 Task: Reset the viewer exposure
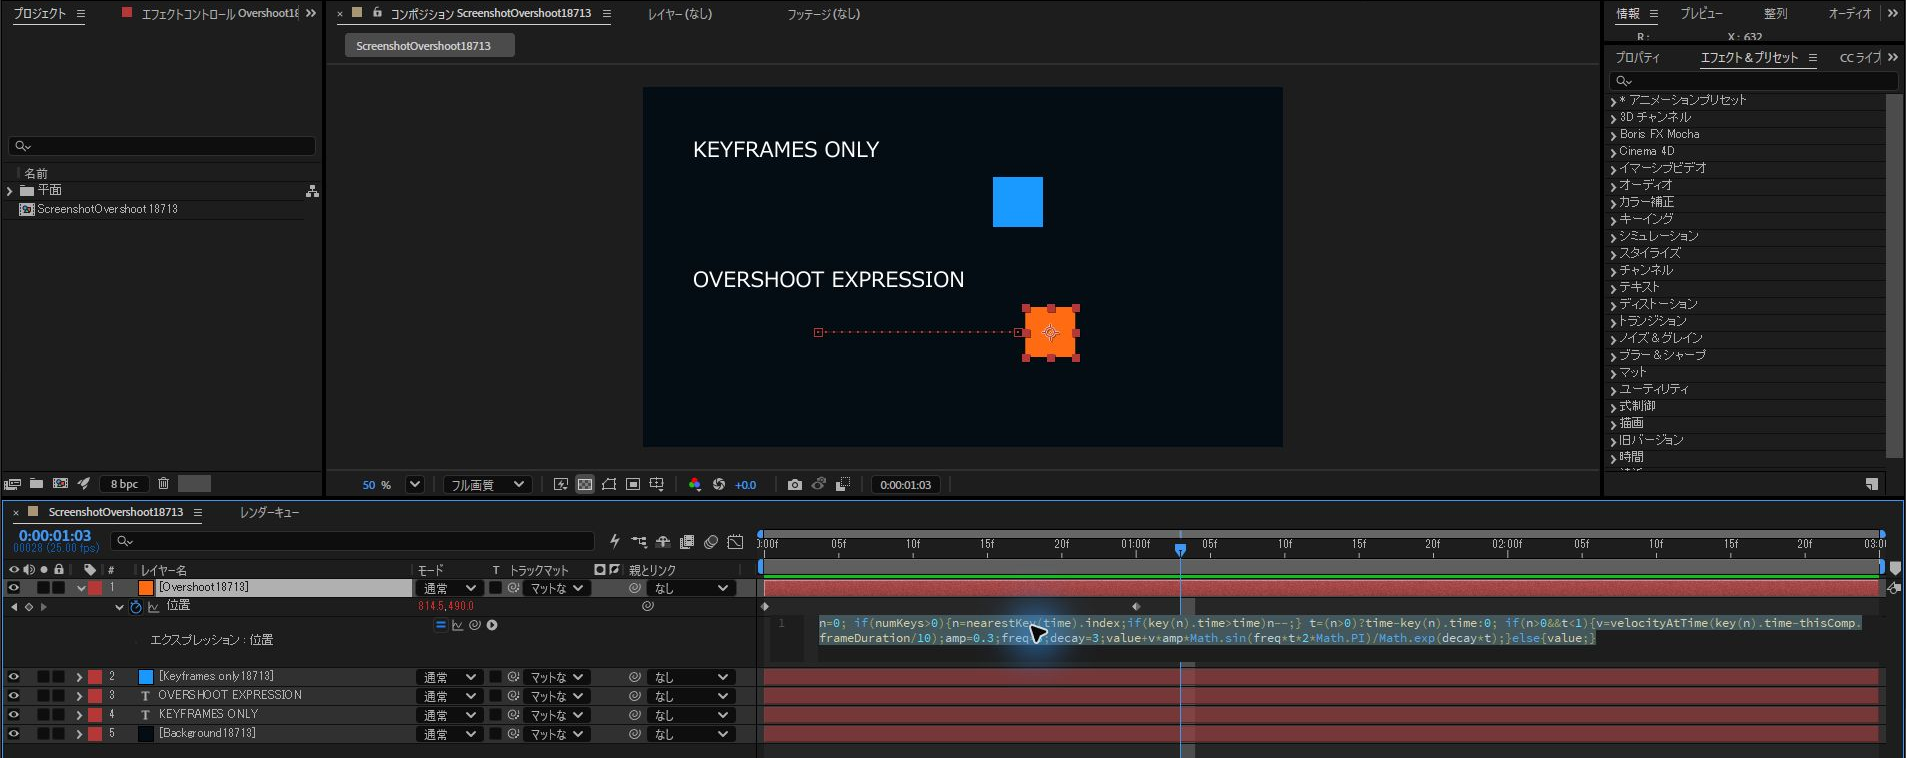pos(719,485)
